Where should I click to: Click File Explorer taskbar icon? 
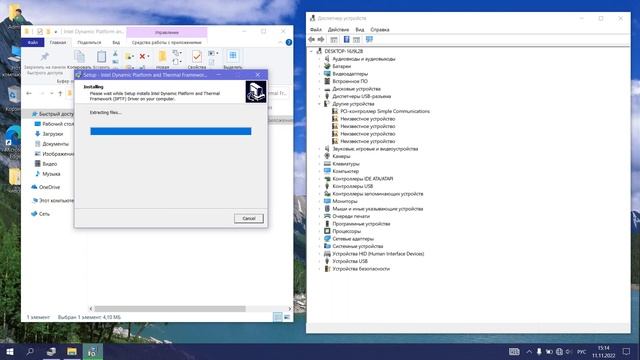coord(72,351)
